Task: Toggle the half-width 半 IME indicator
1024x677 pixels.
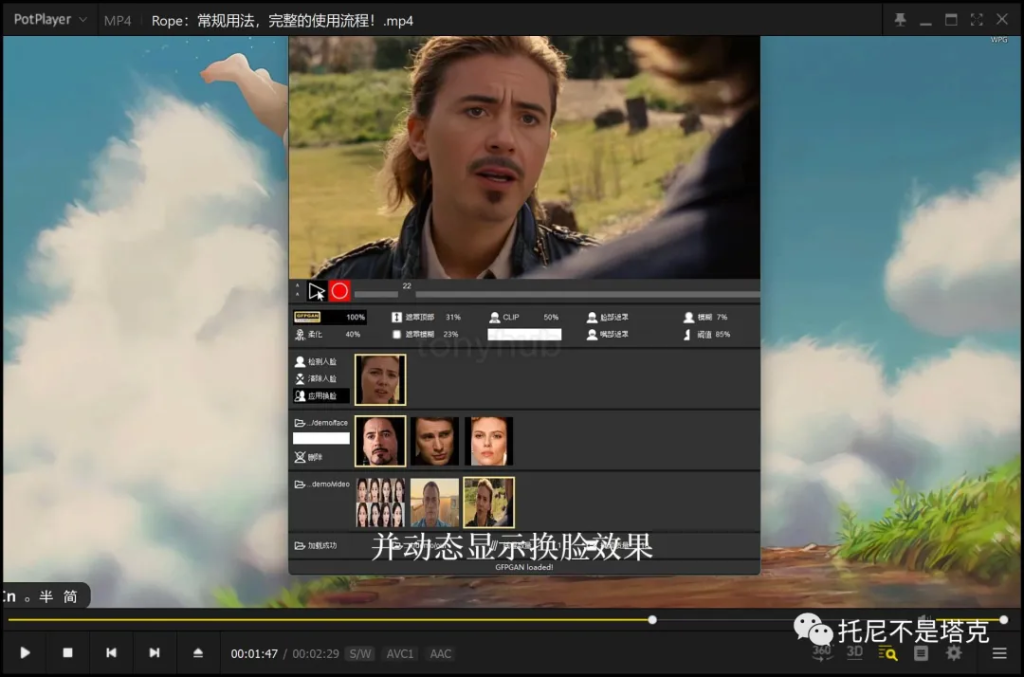Action: click(x=46, y=596)
